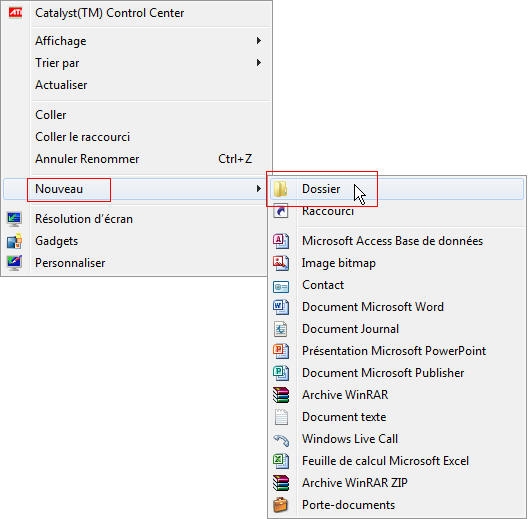Screen dimensions: 528x519
Task: Open Catalyst(TM) Control Center
Action: click(136, 13)
